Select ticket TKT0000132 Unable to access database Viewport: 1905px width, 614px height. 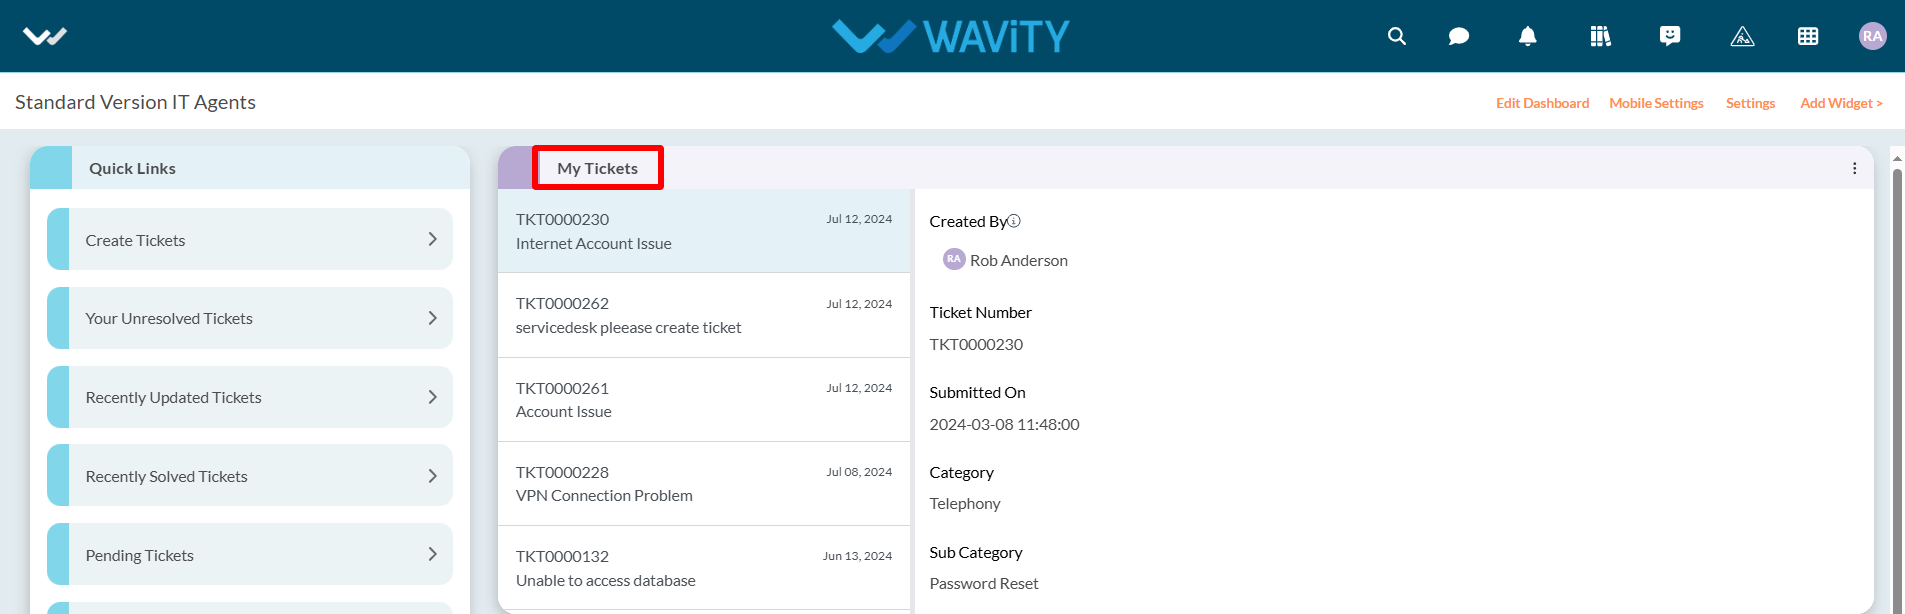704,567
